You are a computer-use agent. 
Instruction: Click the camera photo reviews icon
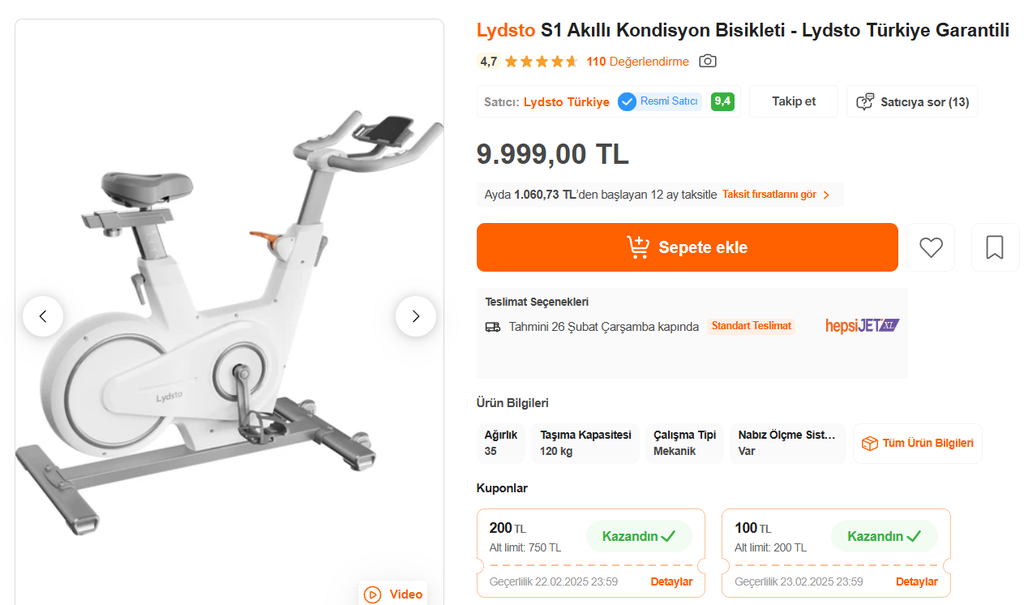point(708,61)
